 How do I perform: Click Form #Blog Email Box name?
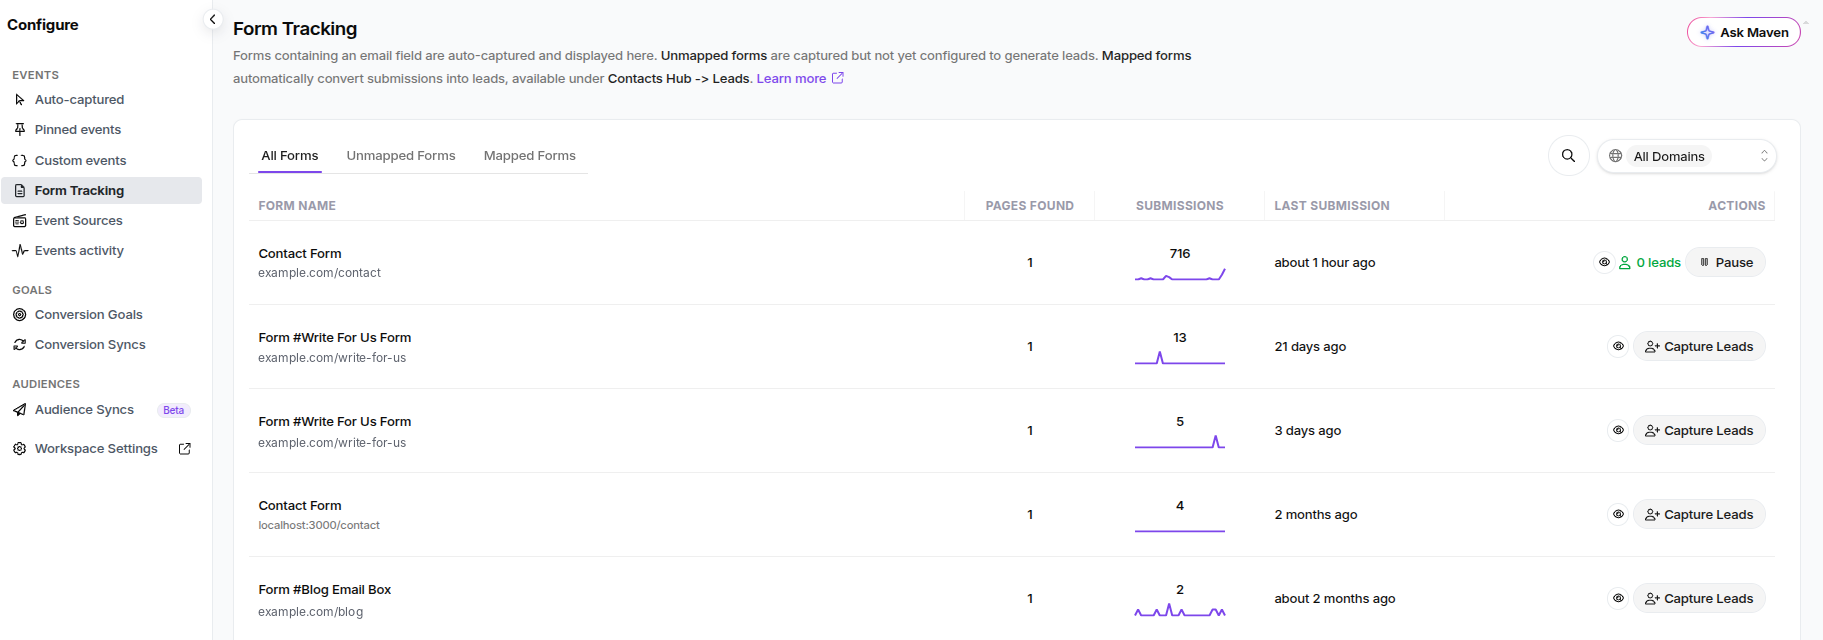click(x=325, y=590)
